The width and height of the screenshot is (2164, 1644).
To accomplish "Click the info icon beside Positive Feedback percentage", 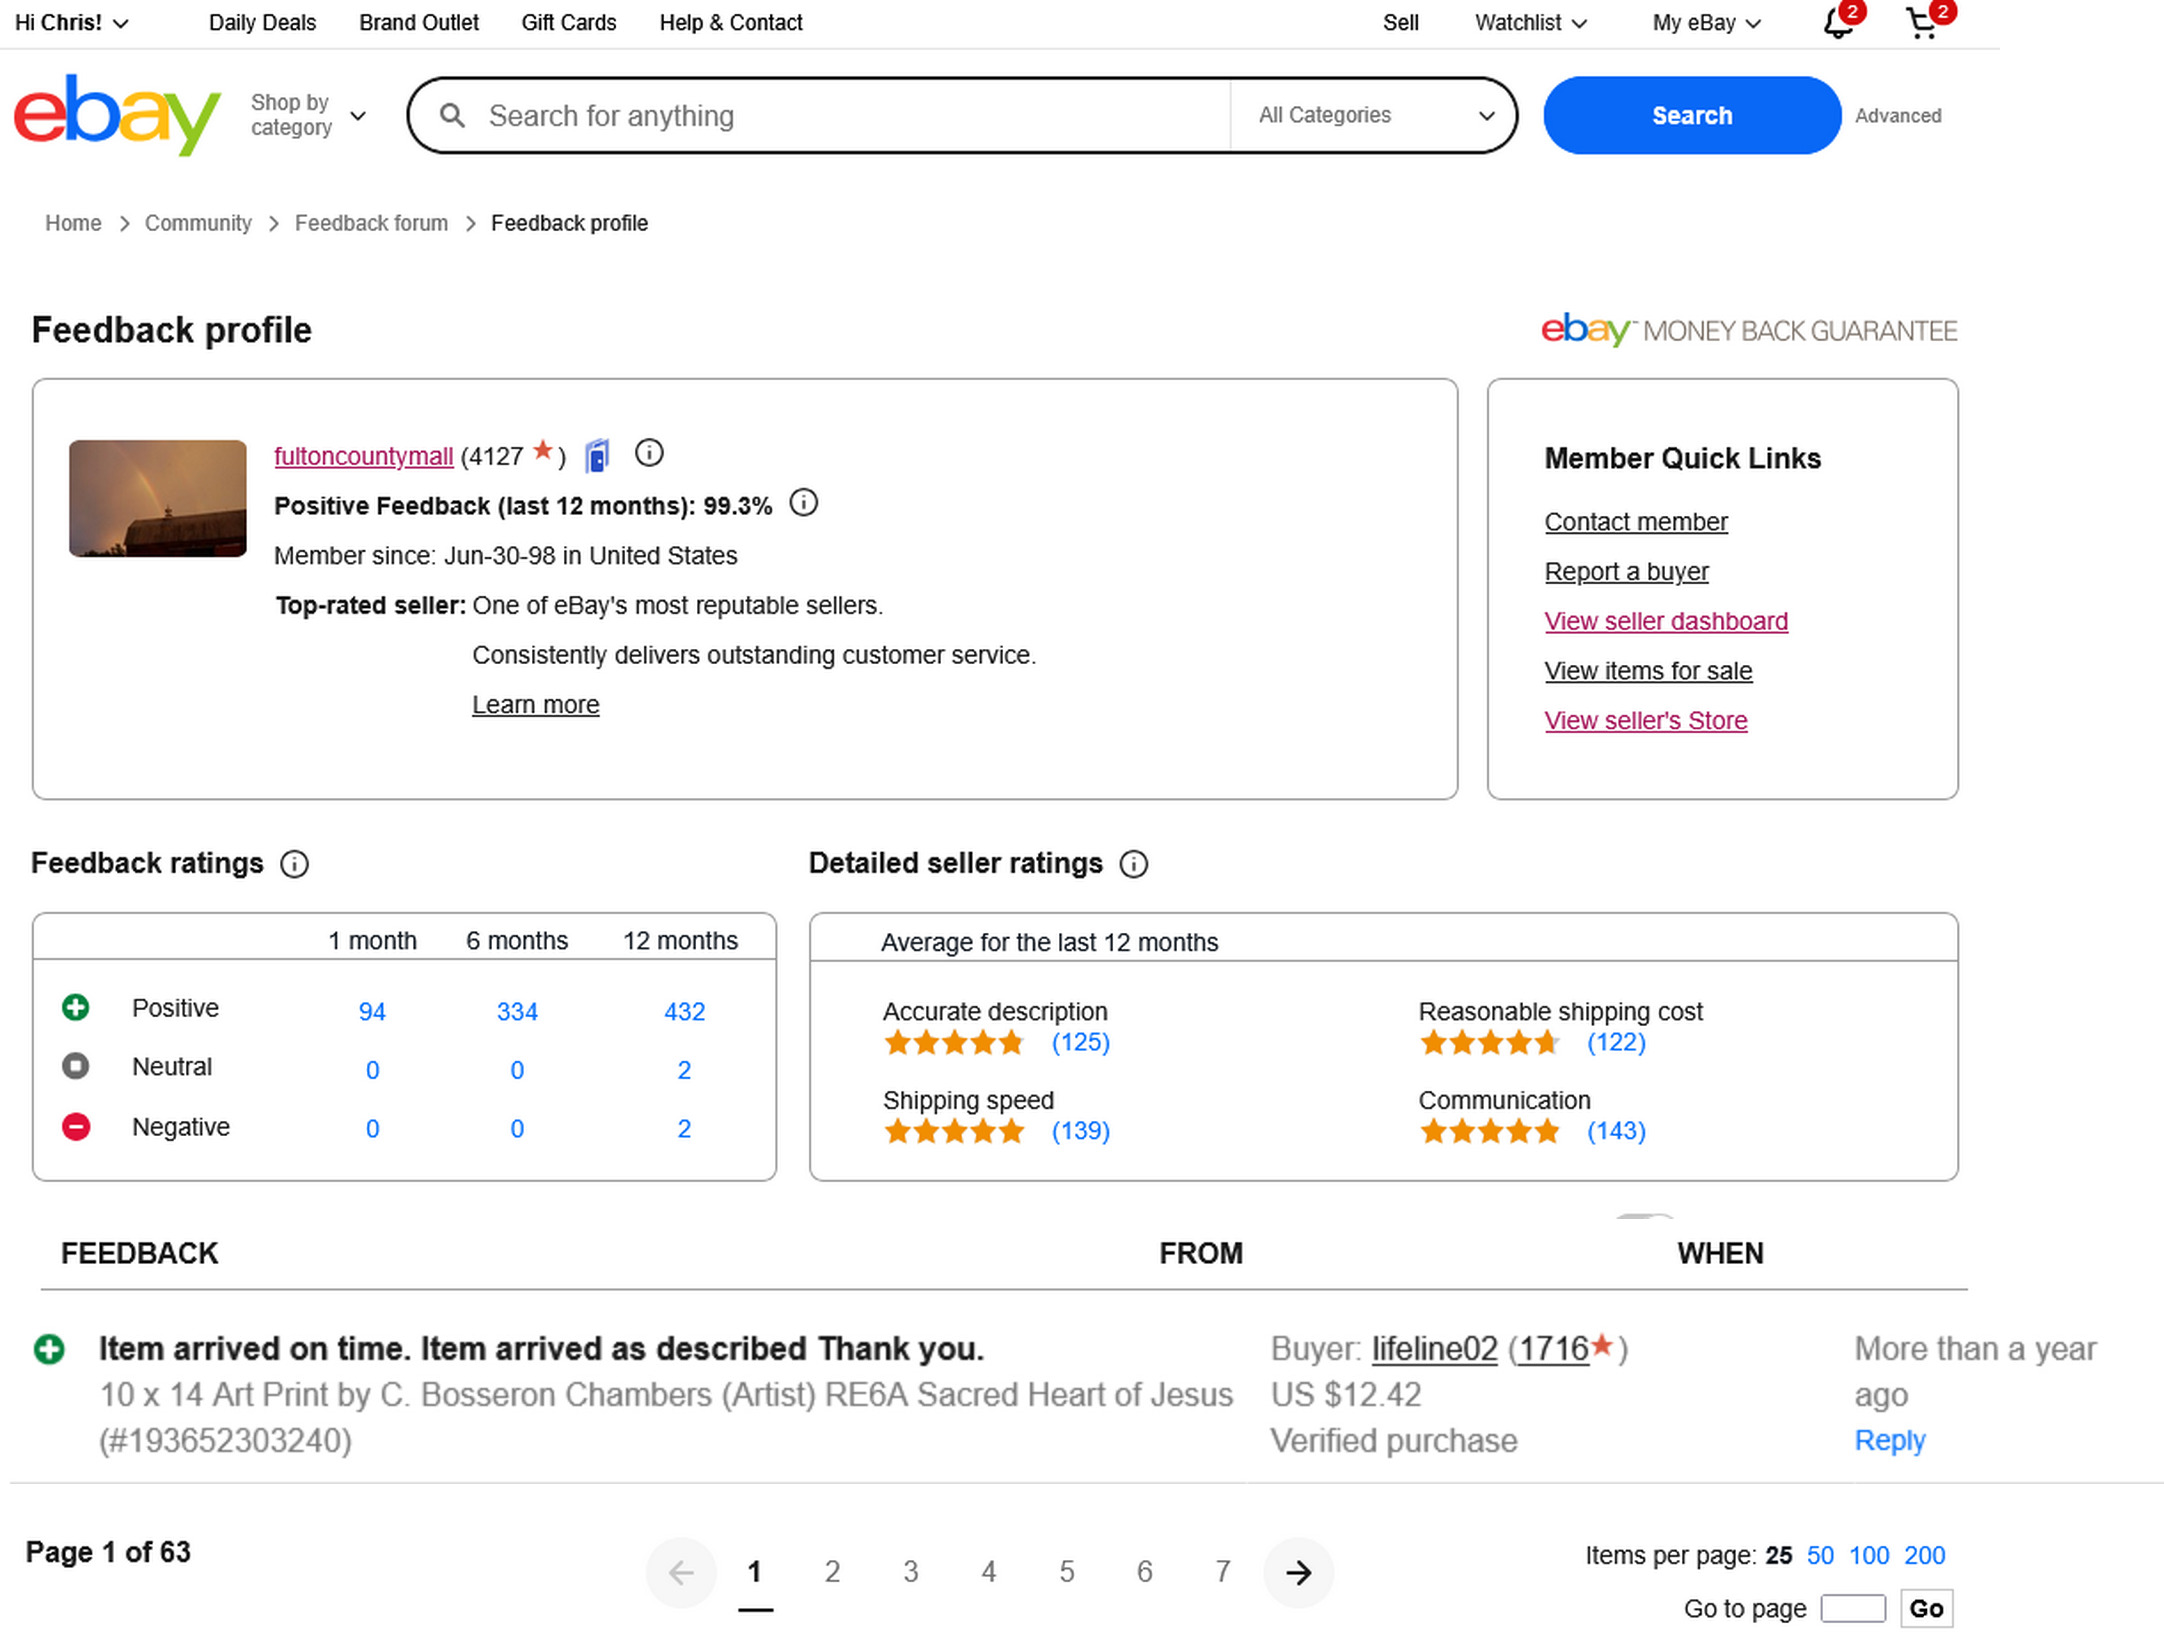I will point(803,503).
